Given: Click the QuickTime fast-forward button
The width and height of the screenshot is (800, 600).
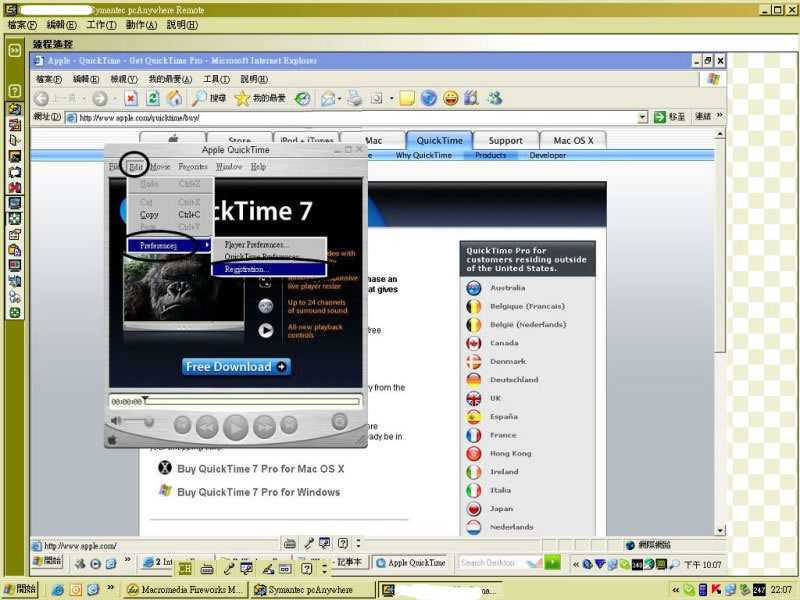Looking at the screenshot, I should [x=262, y=426].
